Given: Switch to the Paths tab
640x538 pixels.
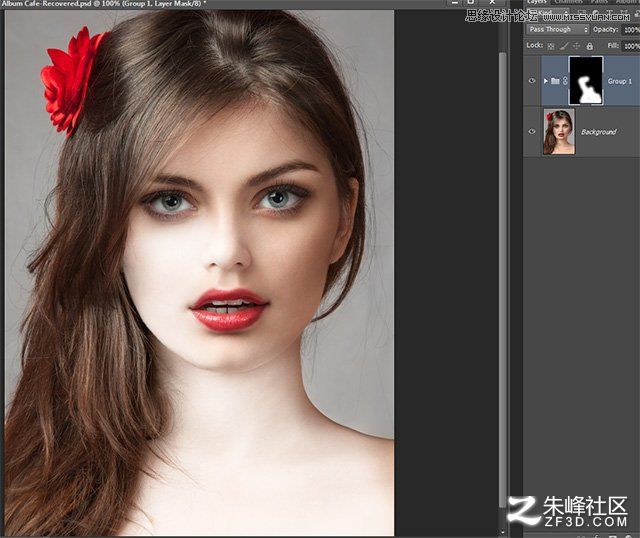Looking at the screenshot, I should (x=599, y=2).
